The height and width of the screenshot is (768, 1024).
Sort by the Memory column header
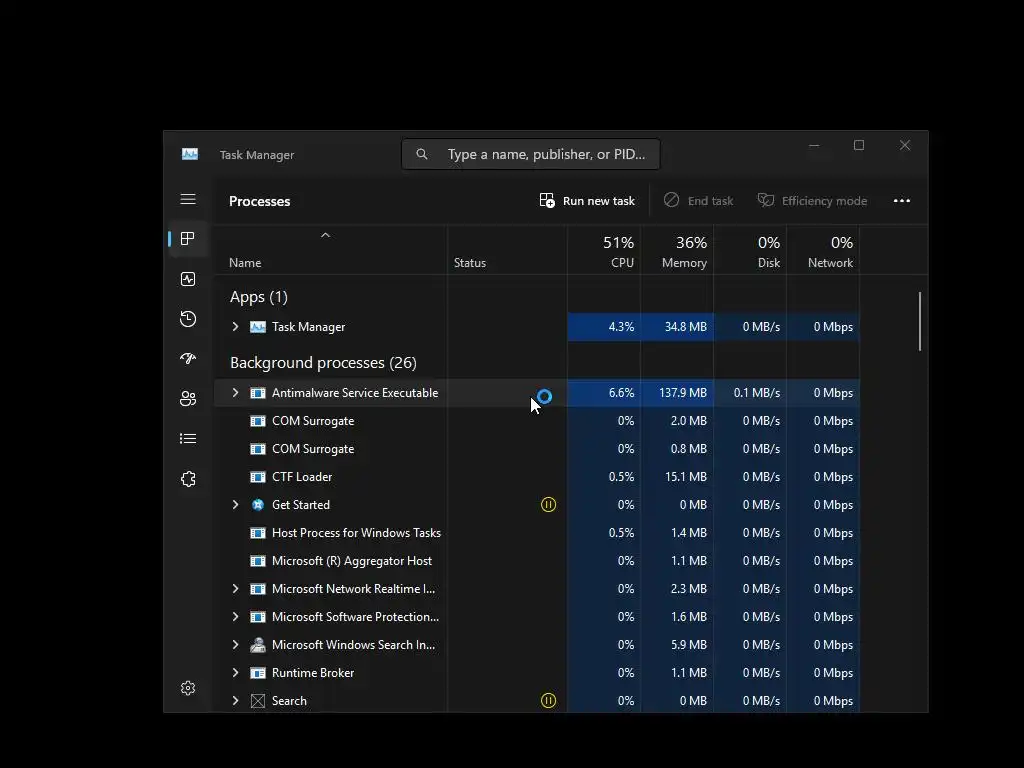click(x=677, y=250)
